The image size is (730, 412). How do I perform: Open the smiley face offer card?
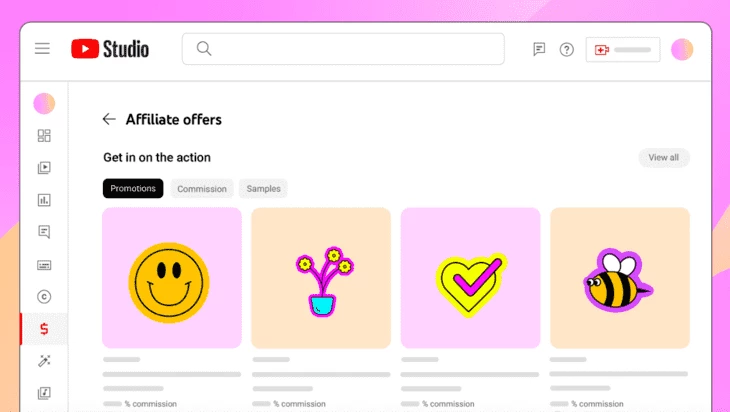(x=172, y=278)
